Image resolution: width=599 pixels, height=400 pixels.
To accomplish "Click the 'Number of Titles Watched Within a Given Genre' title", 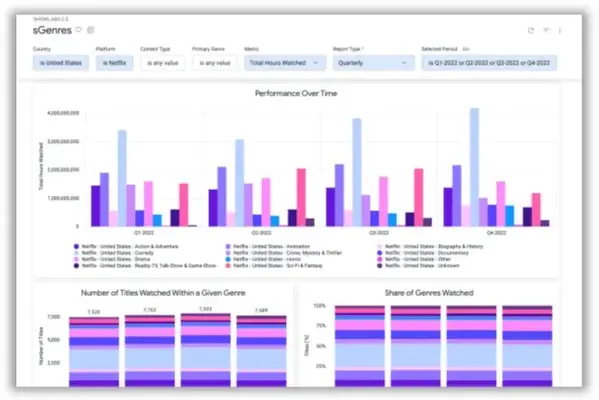I will (163, 293).
